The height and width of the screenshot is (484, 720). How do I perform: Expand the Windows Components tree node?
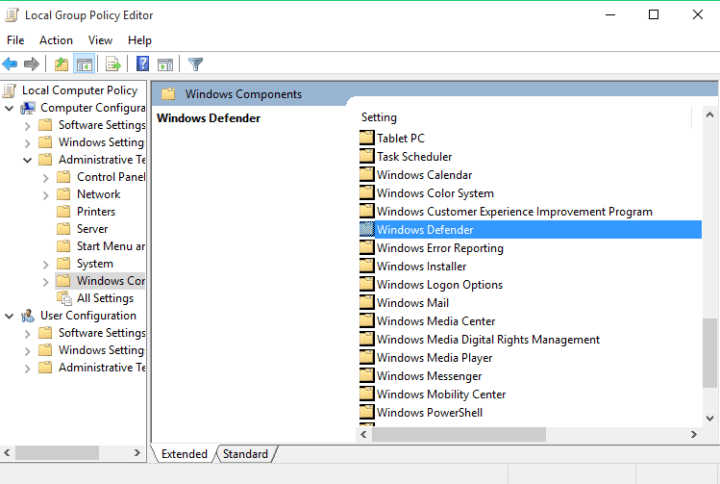click(x=45, y=281)
